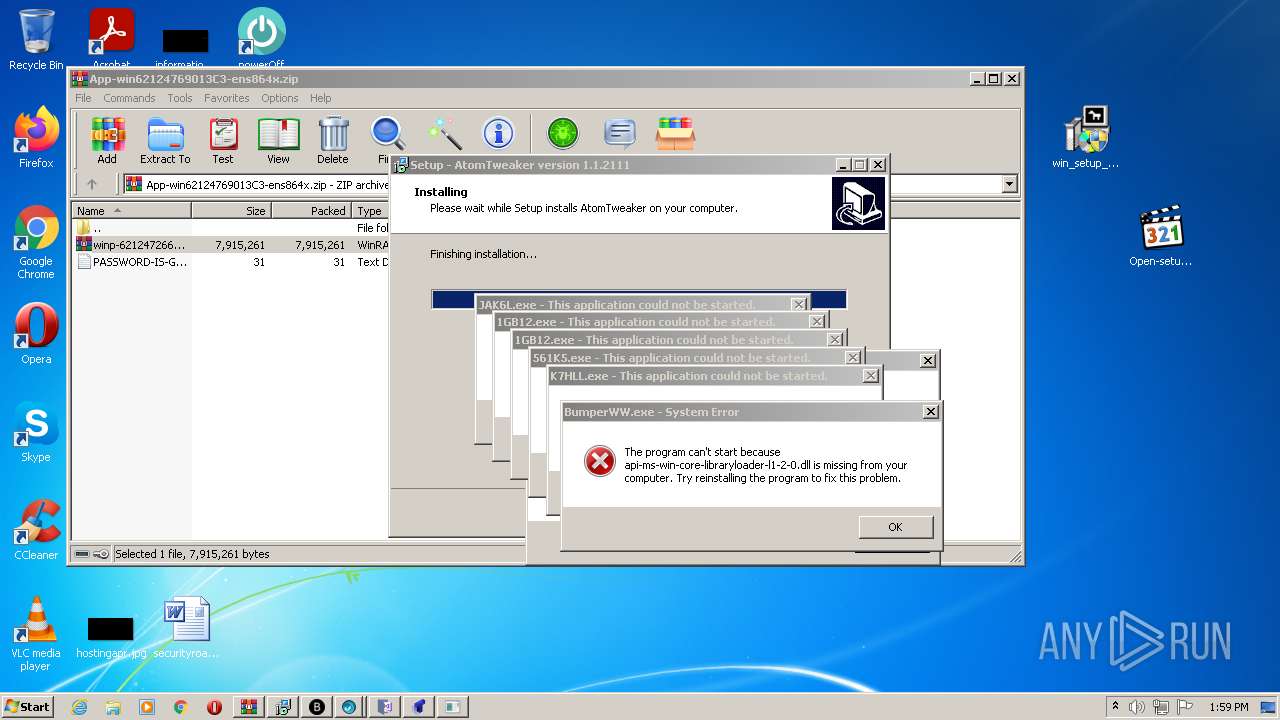Launch Opera from the desktop

[36, 334]
